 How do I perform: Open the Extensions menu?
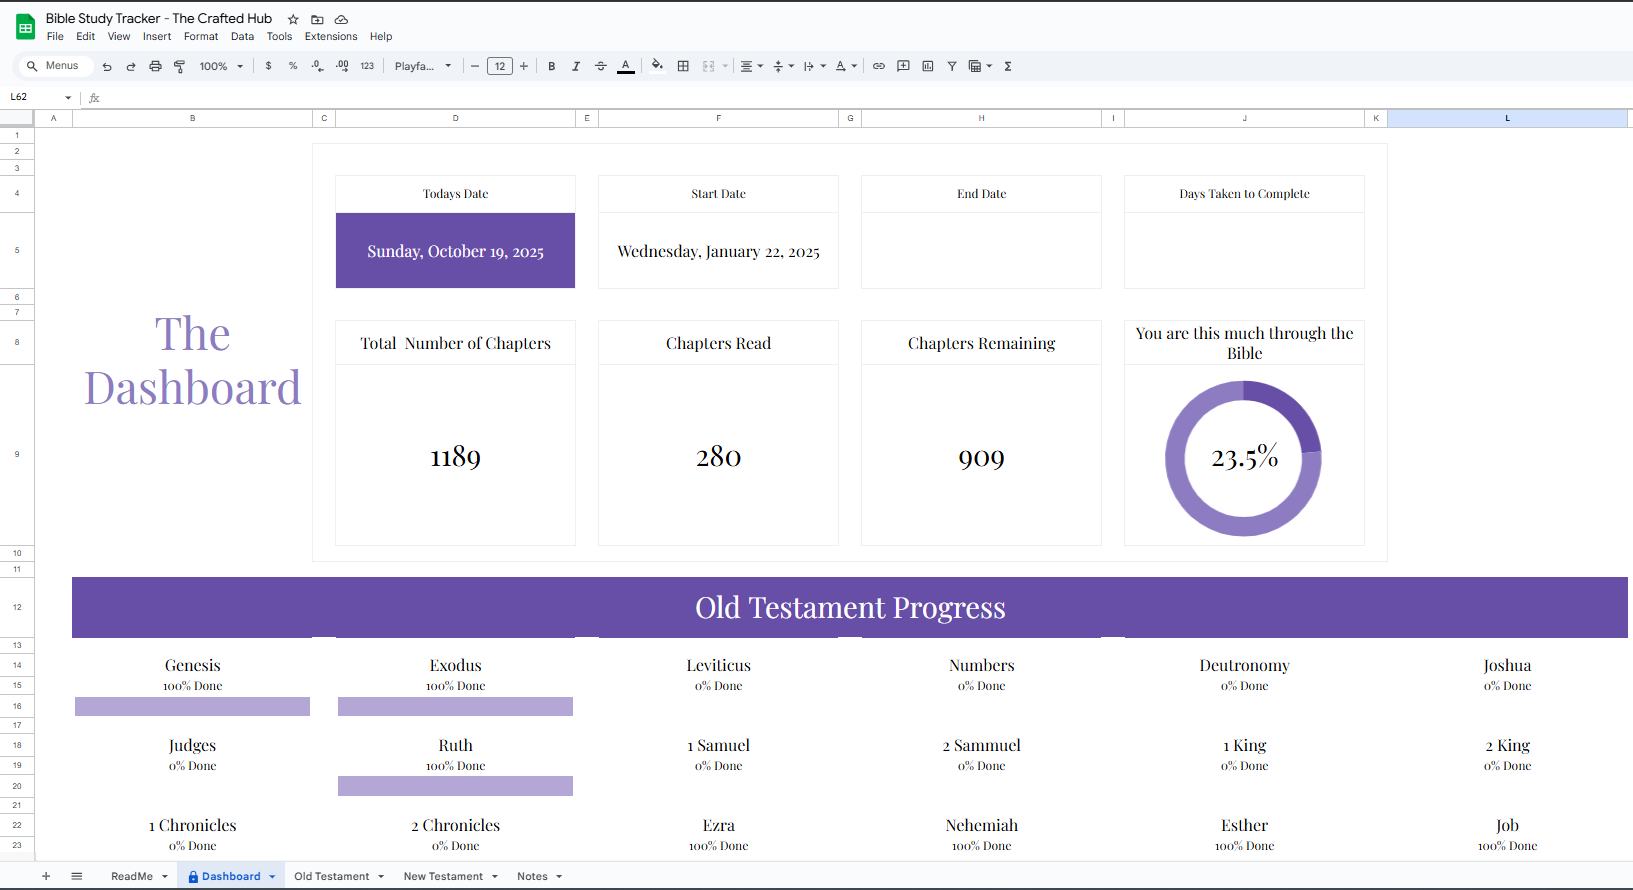331,36
